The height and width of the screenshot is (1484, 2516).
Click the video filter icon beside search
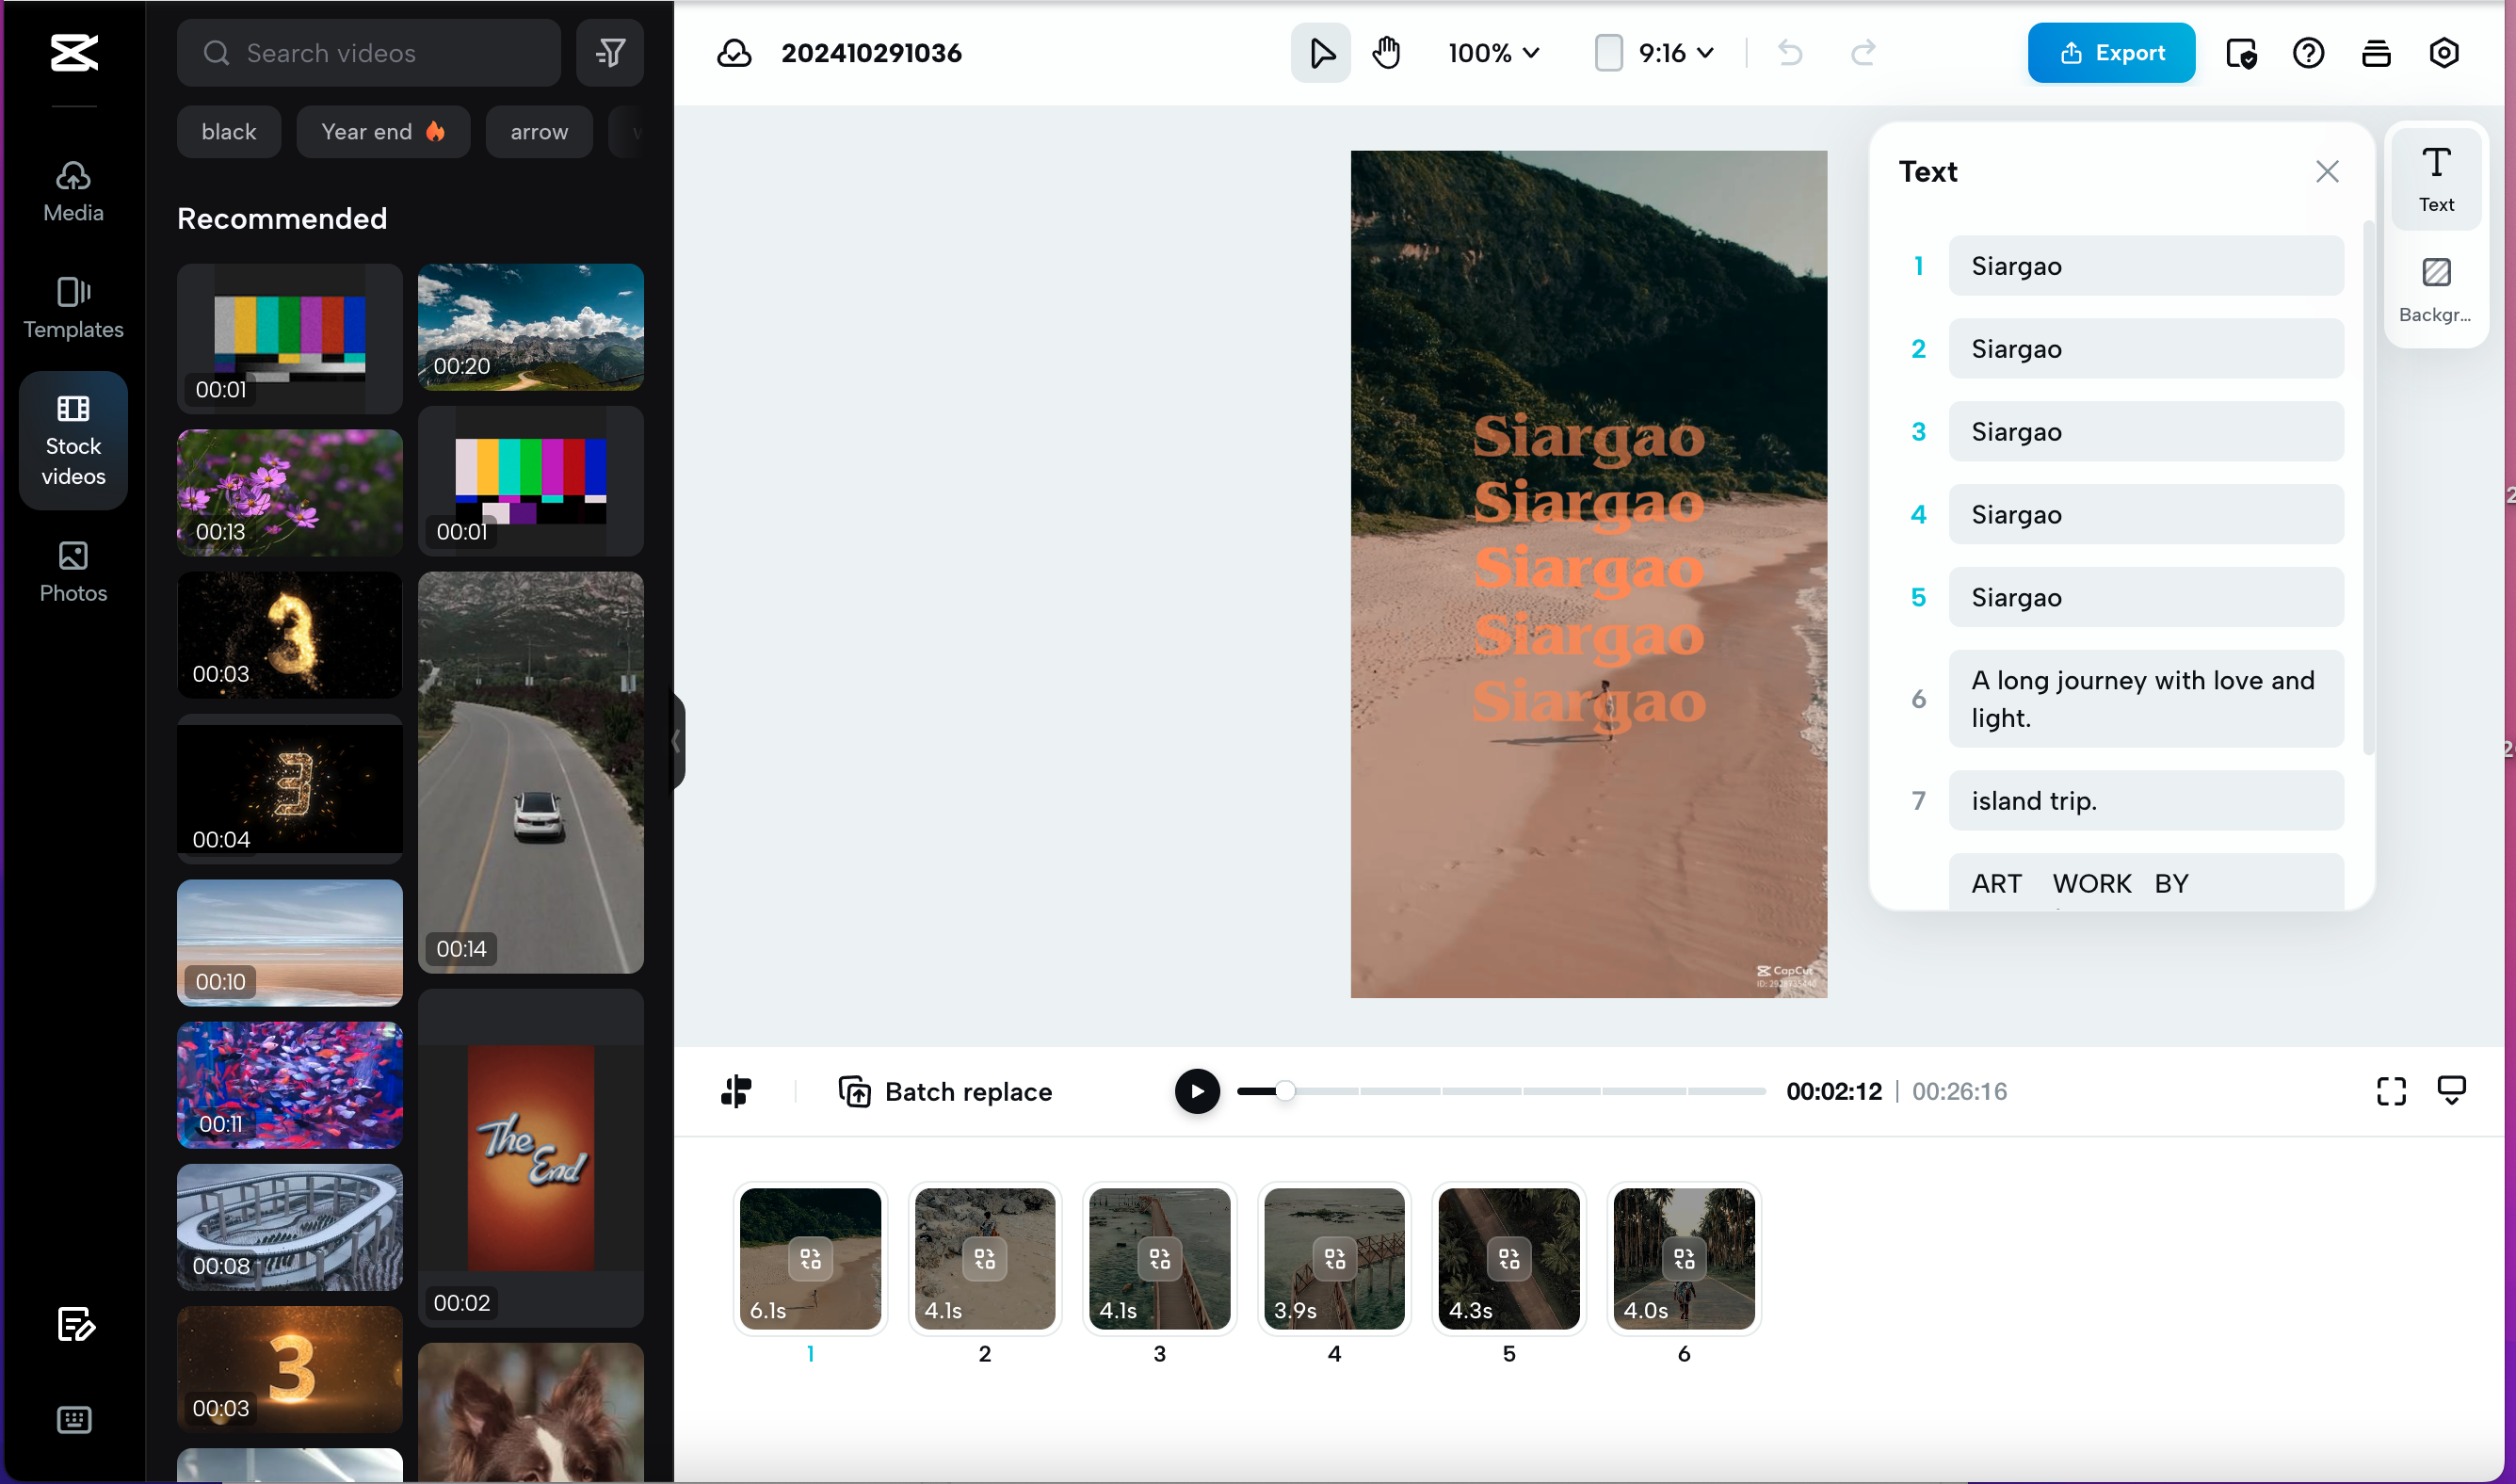tap(610, 53)
